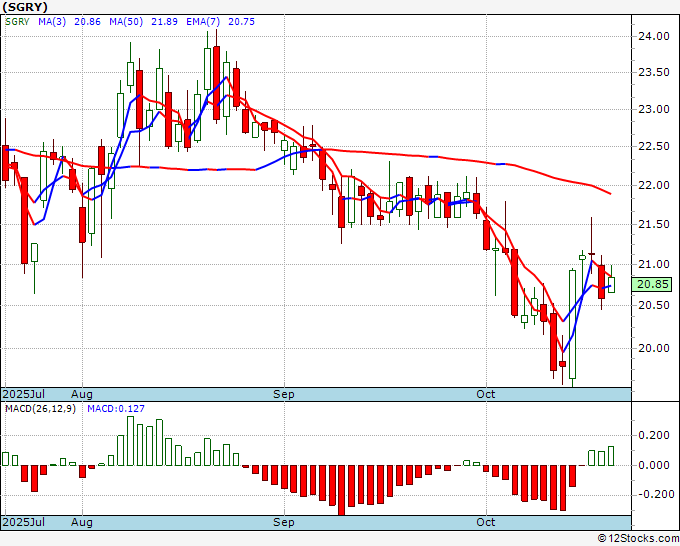Click the last green MACD histogram bar
The image size is (680, 546).
[x=611, y=456]
